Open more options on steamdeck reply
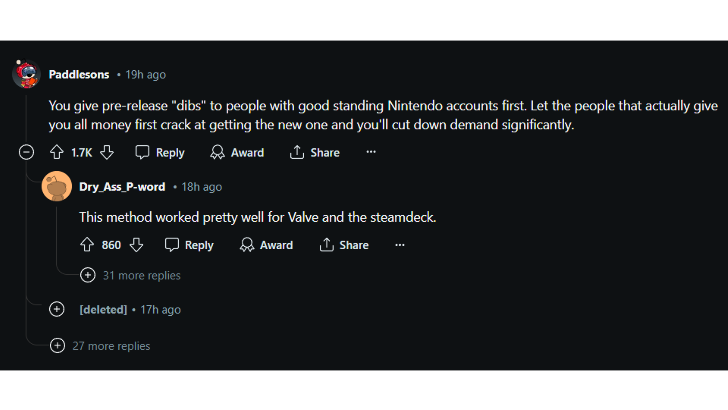The height and width of the screenshot is (410, 728). pos(400,245)
